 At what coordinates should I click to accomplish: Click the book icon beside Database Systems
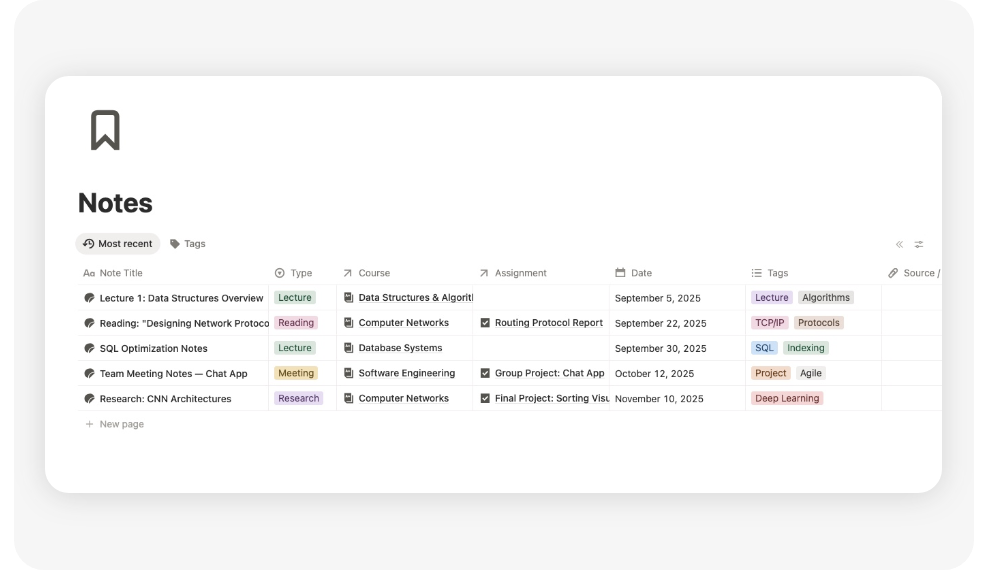pos(348,348)
